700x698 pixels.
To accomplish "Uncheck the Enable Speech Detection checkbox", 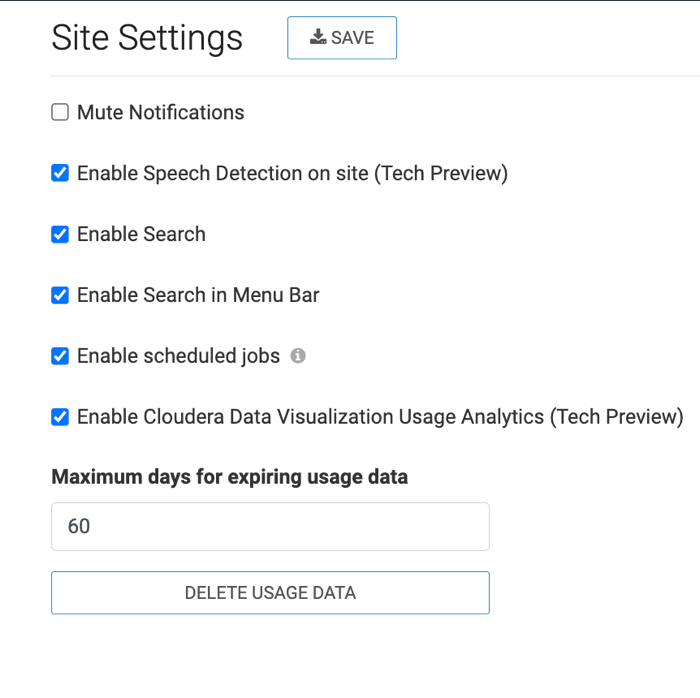I will [60, 174].
